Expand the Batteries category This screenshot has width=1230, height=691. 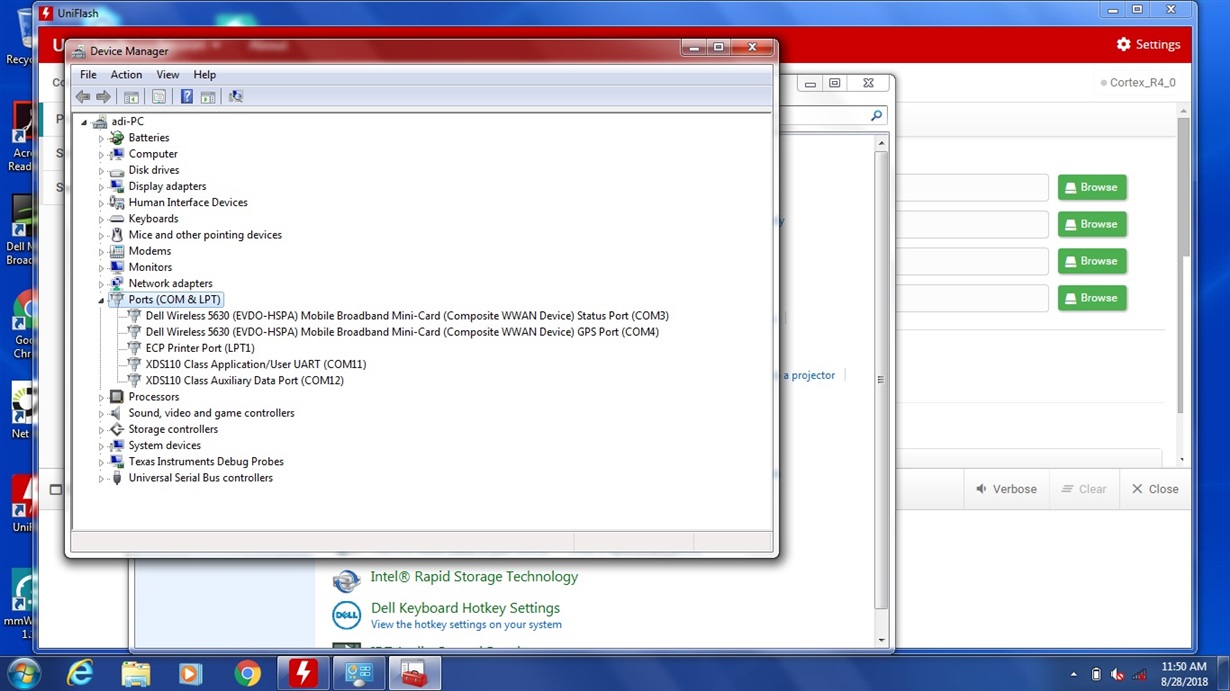point(101,138)
